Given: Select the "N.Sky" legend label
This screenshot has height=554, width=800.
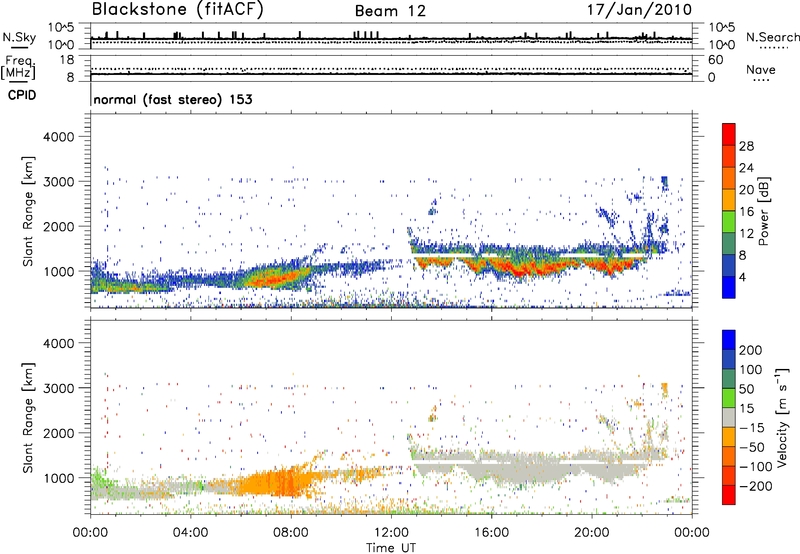Looking at the screenshot, I should tap(19, 37).
